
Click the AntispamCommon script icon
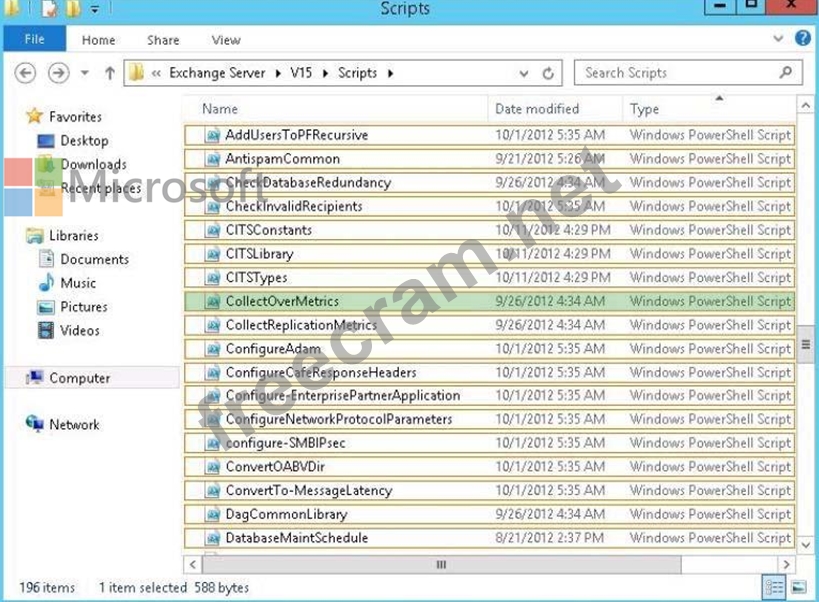213,159
